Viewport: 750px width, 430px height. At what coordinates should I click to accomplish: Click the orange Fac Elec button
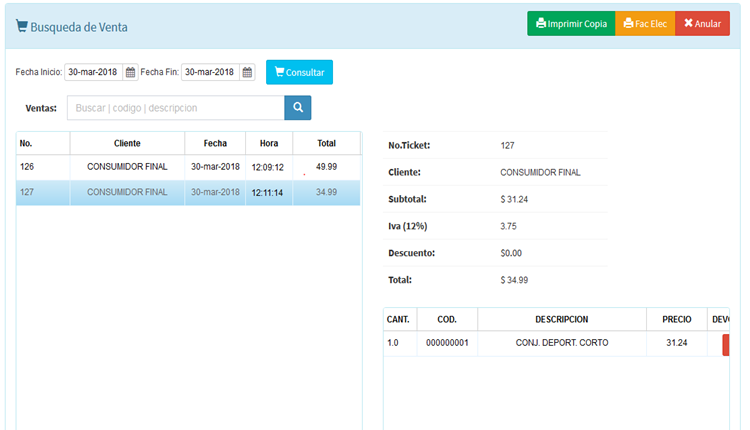(x=645, y=24)
